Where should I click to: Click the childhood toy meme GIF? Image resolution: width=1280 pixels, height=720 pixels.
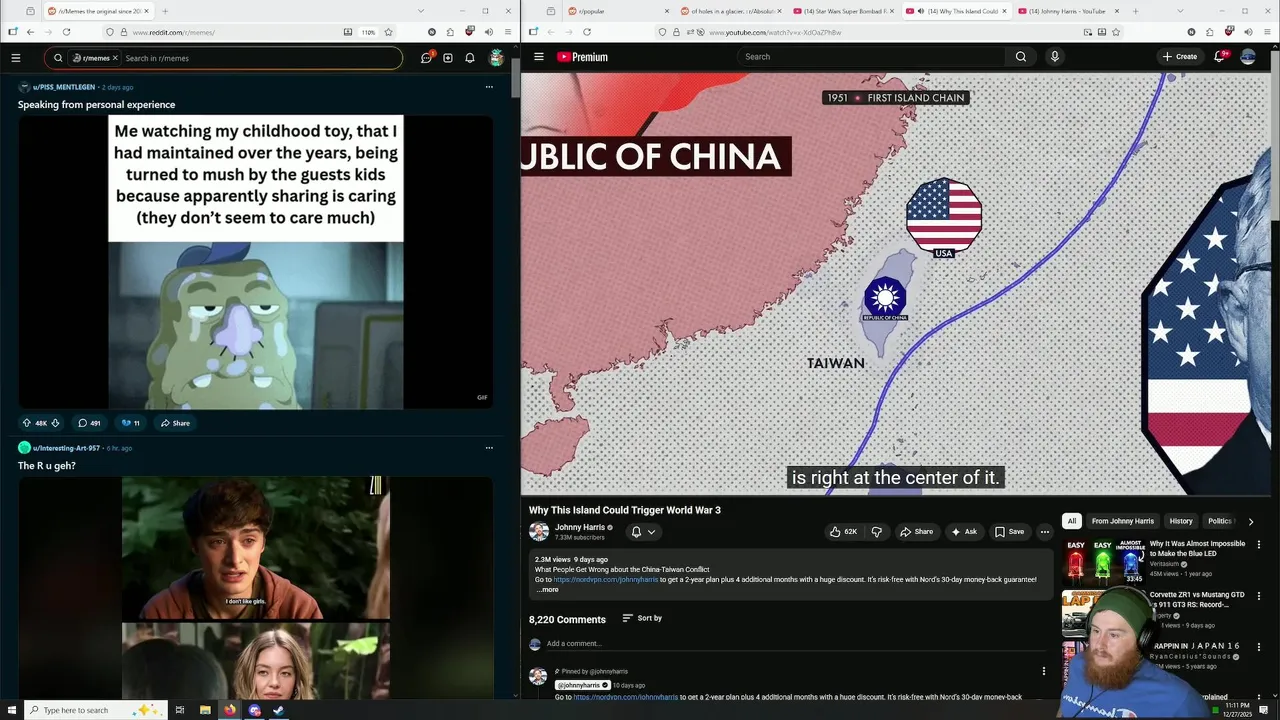pos(256,262)
